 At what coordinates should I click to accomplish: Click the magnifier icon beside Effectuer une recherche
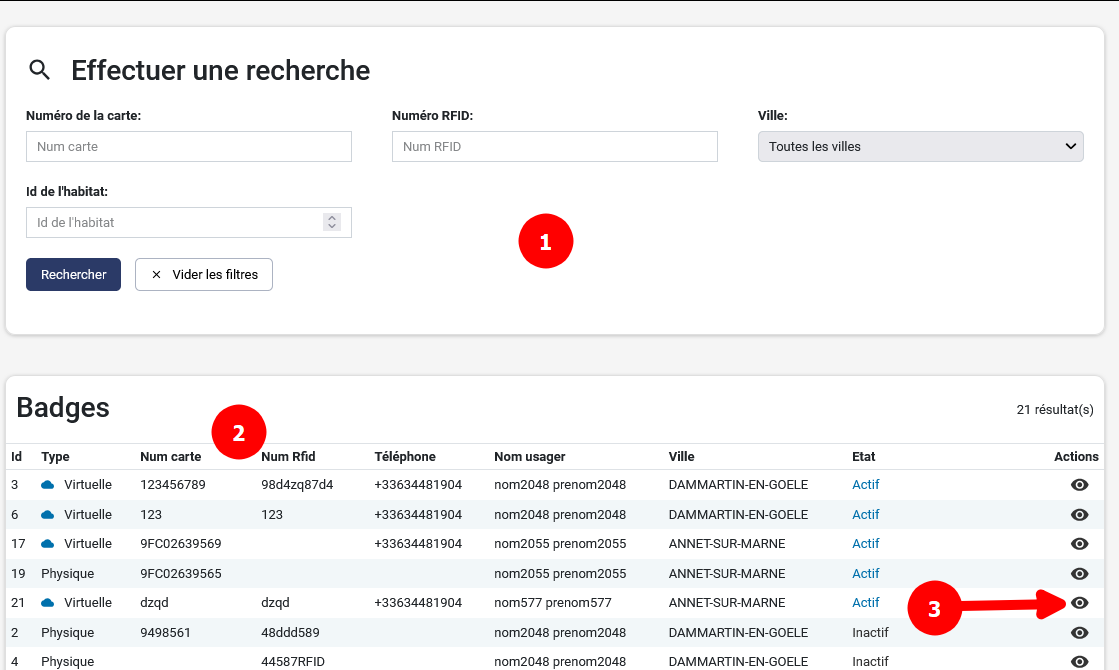(39, 70)
